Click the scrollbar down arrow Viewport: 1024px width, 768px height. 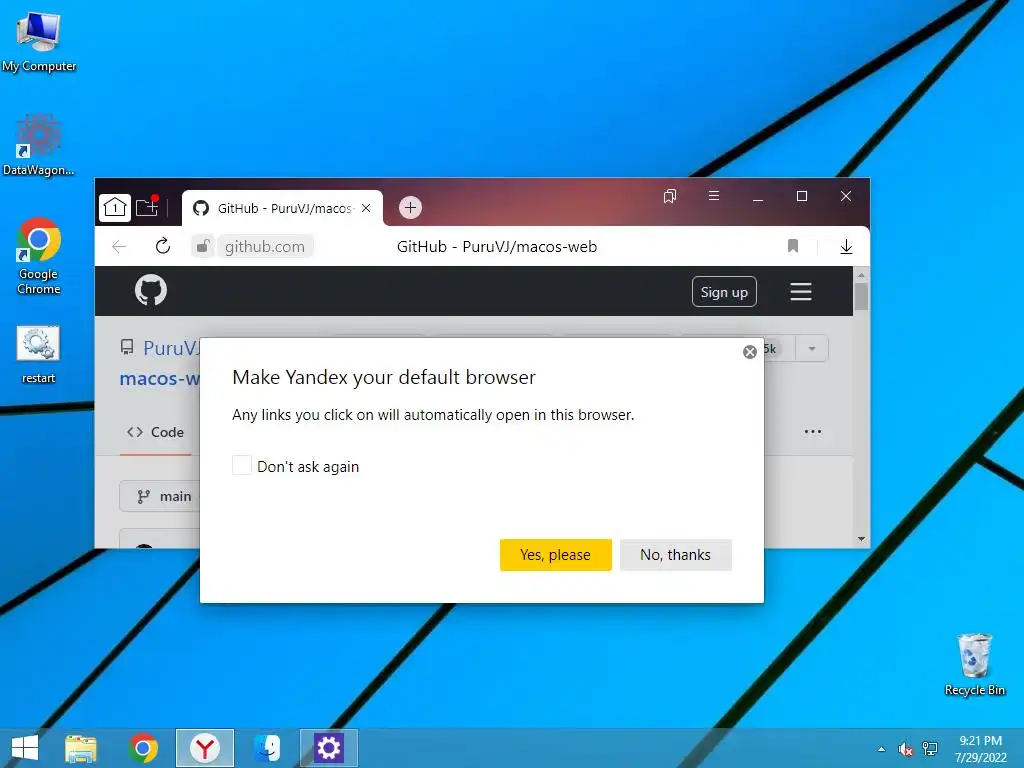[x=861, y=539]
